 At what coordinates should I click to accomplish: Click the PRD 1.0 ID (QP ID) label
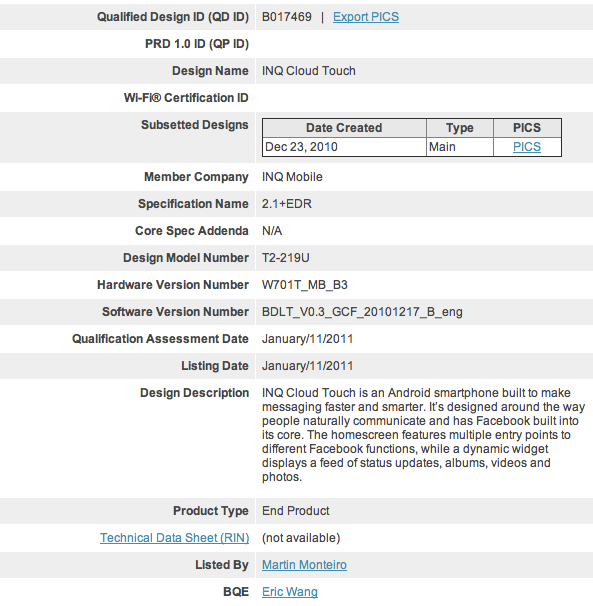tap(197, 44)
